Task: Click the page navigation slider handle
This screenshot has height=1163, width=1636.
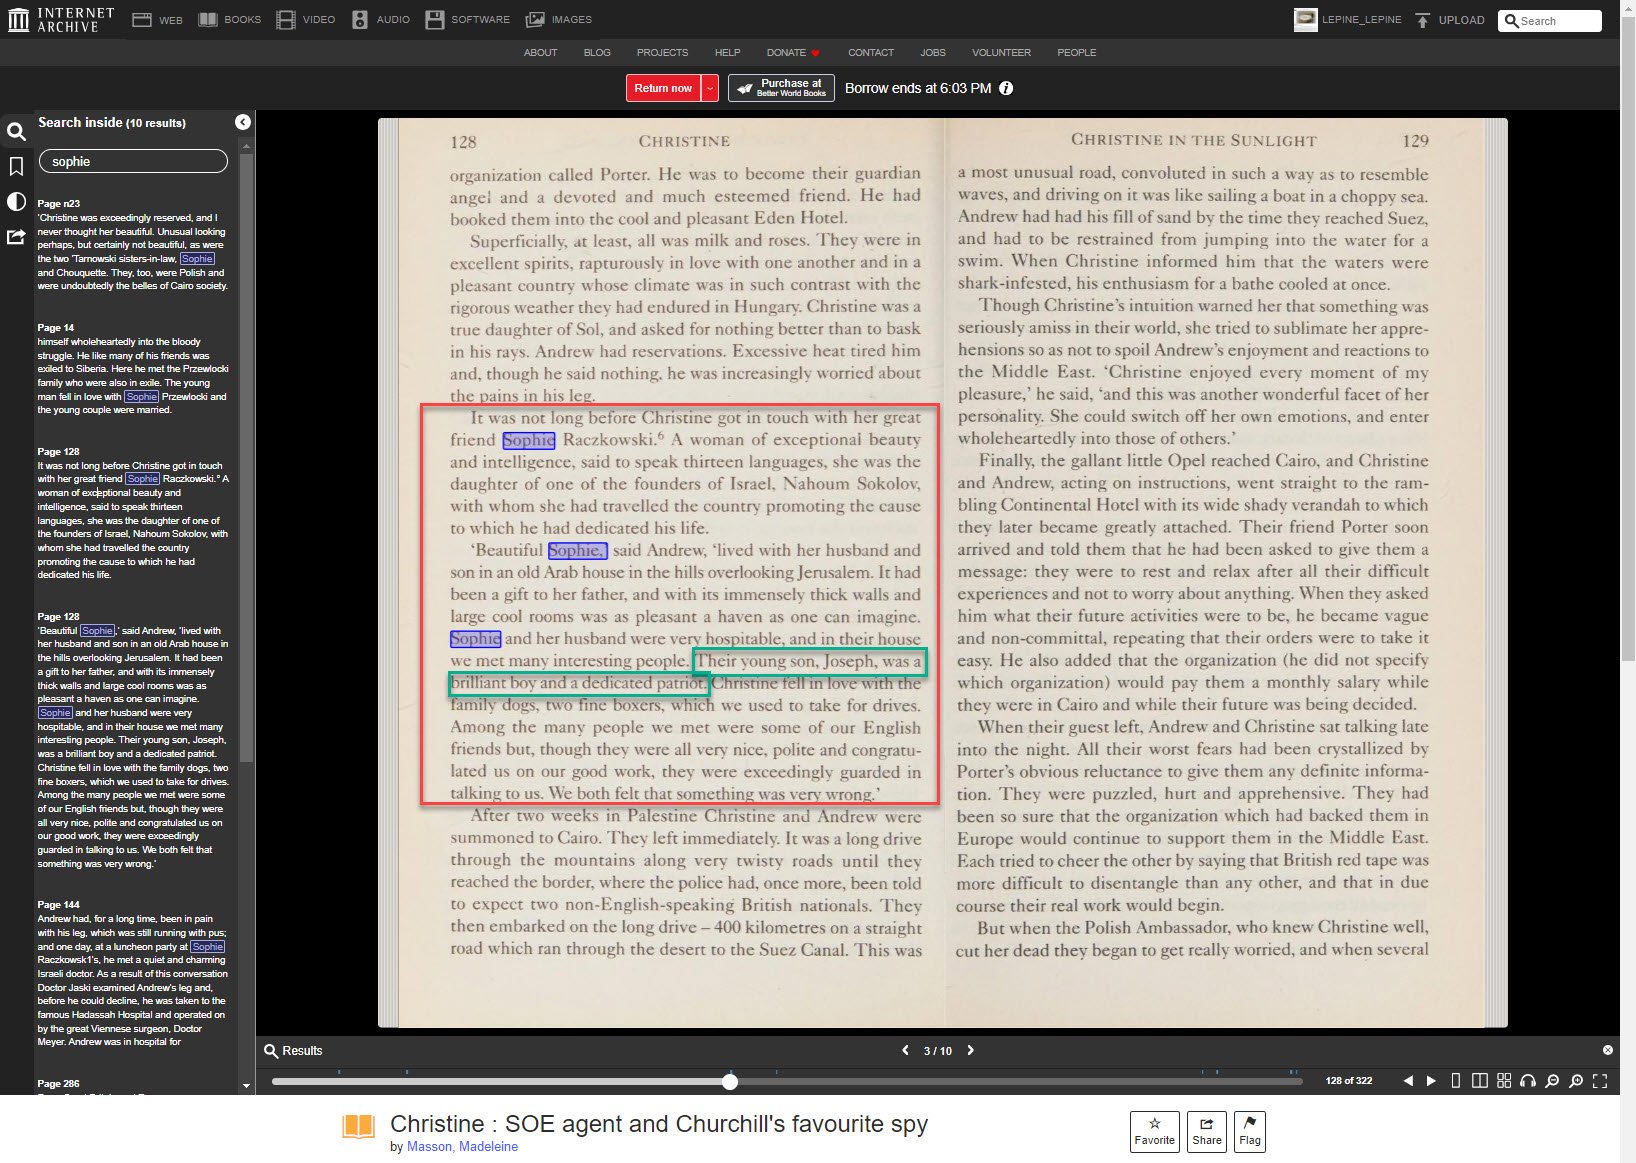Action: click(730, 1081)
